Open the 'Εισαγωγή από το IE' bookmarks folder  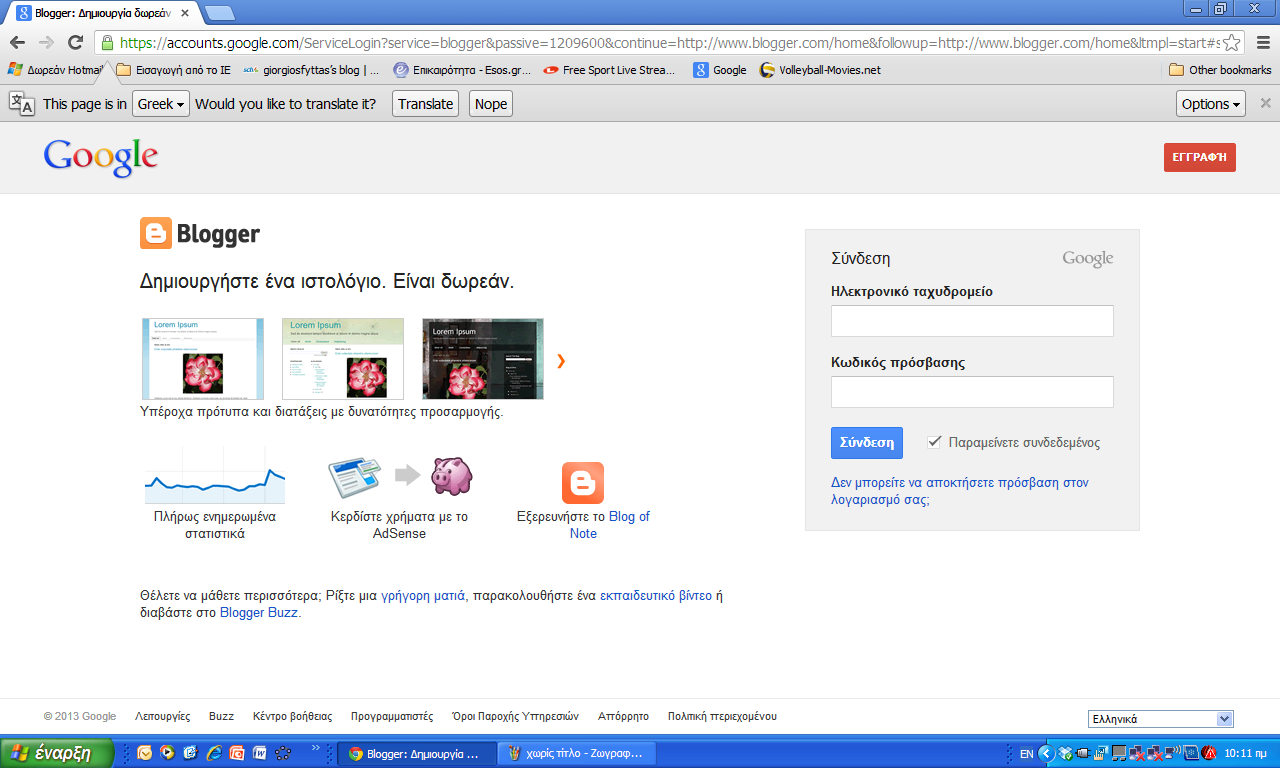point(174,70)
